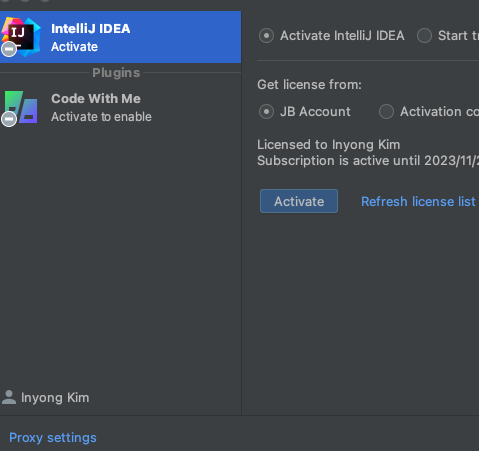Image resolution: width=479 pixels, height=451 pixels.
Task: Click the blue Activate button
Action: pos(299,201)
